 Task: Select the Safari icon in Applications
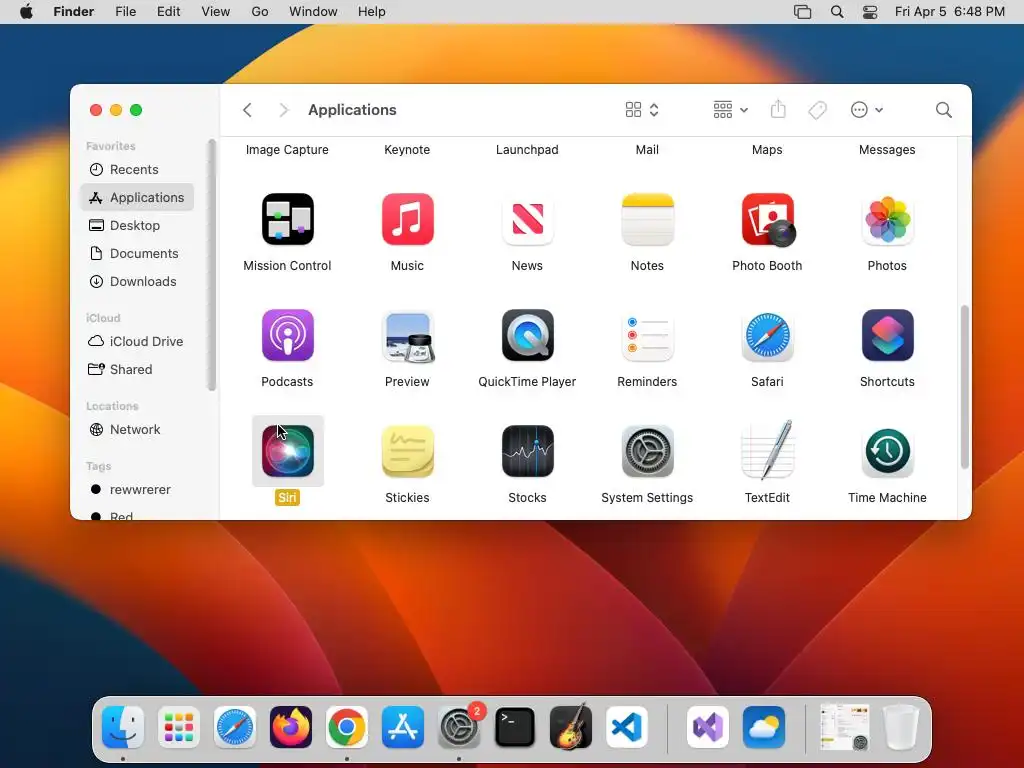[767, 336]
